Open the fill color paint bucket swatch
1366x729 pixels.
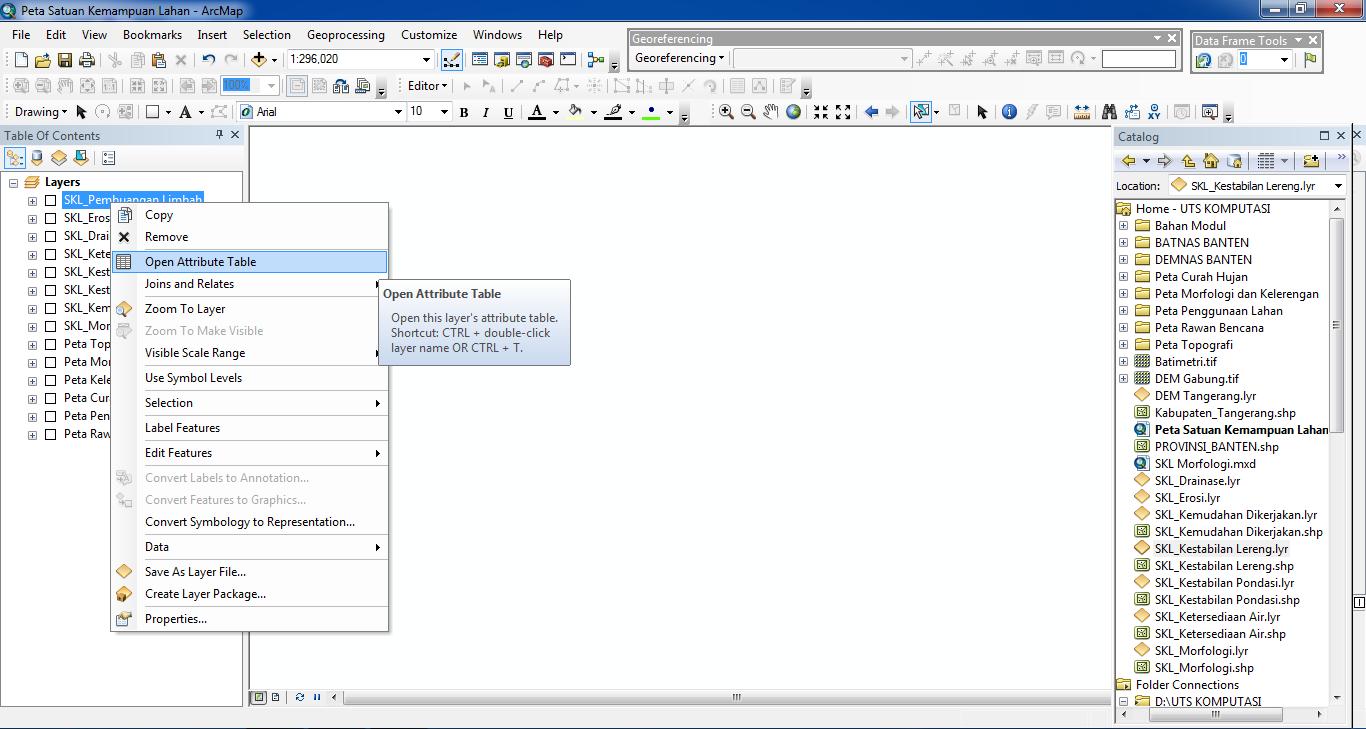coord(575,112)
